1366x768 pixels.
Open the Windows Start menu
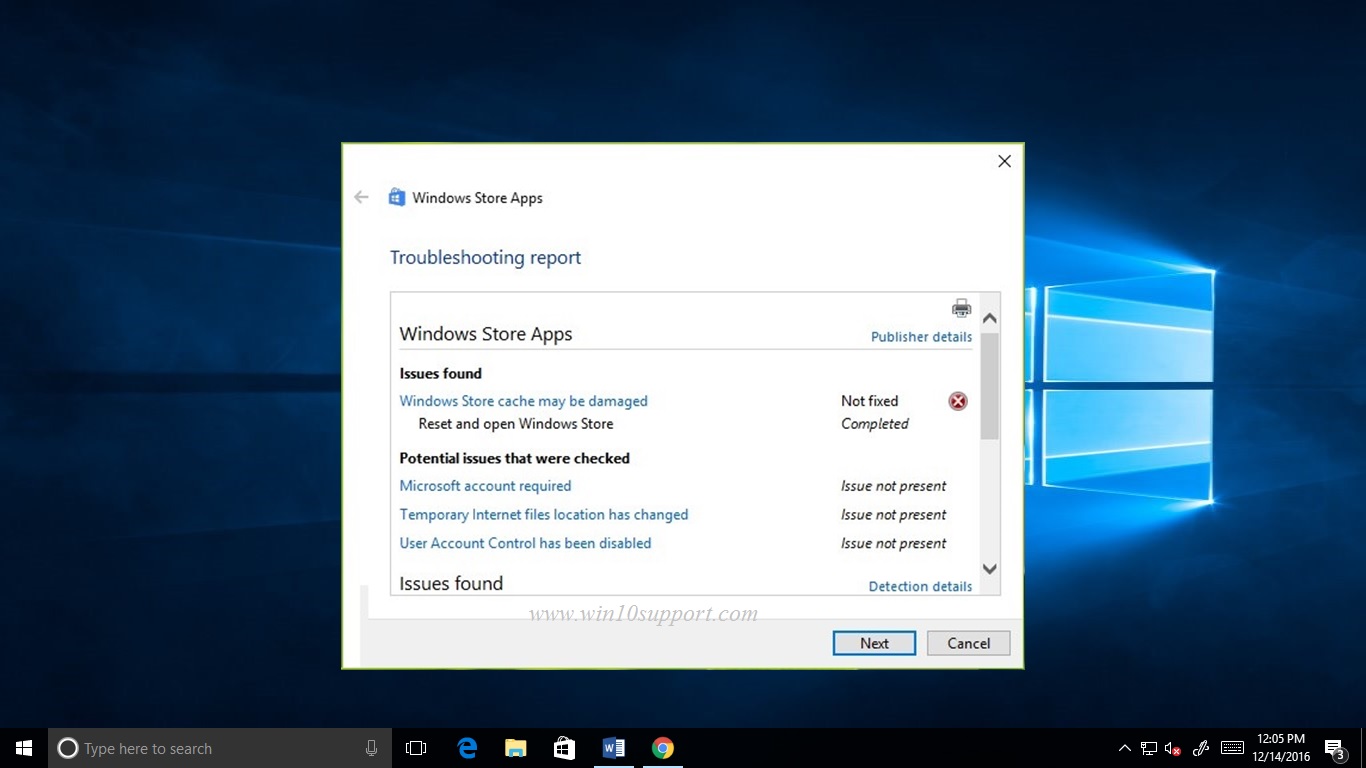click(24, 748)
